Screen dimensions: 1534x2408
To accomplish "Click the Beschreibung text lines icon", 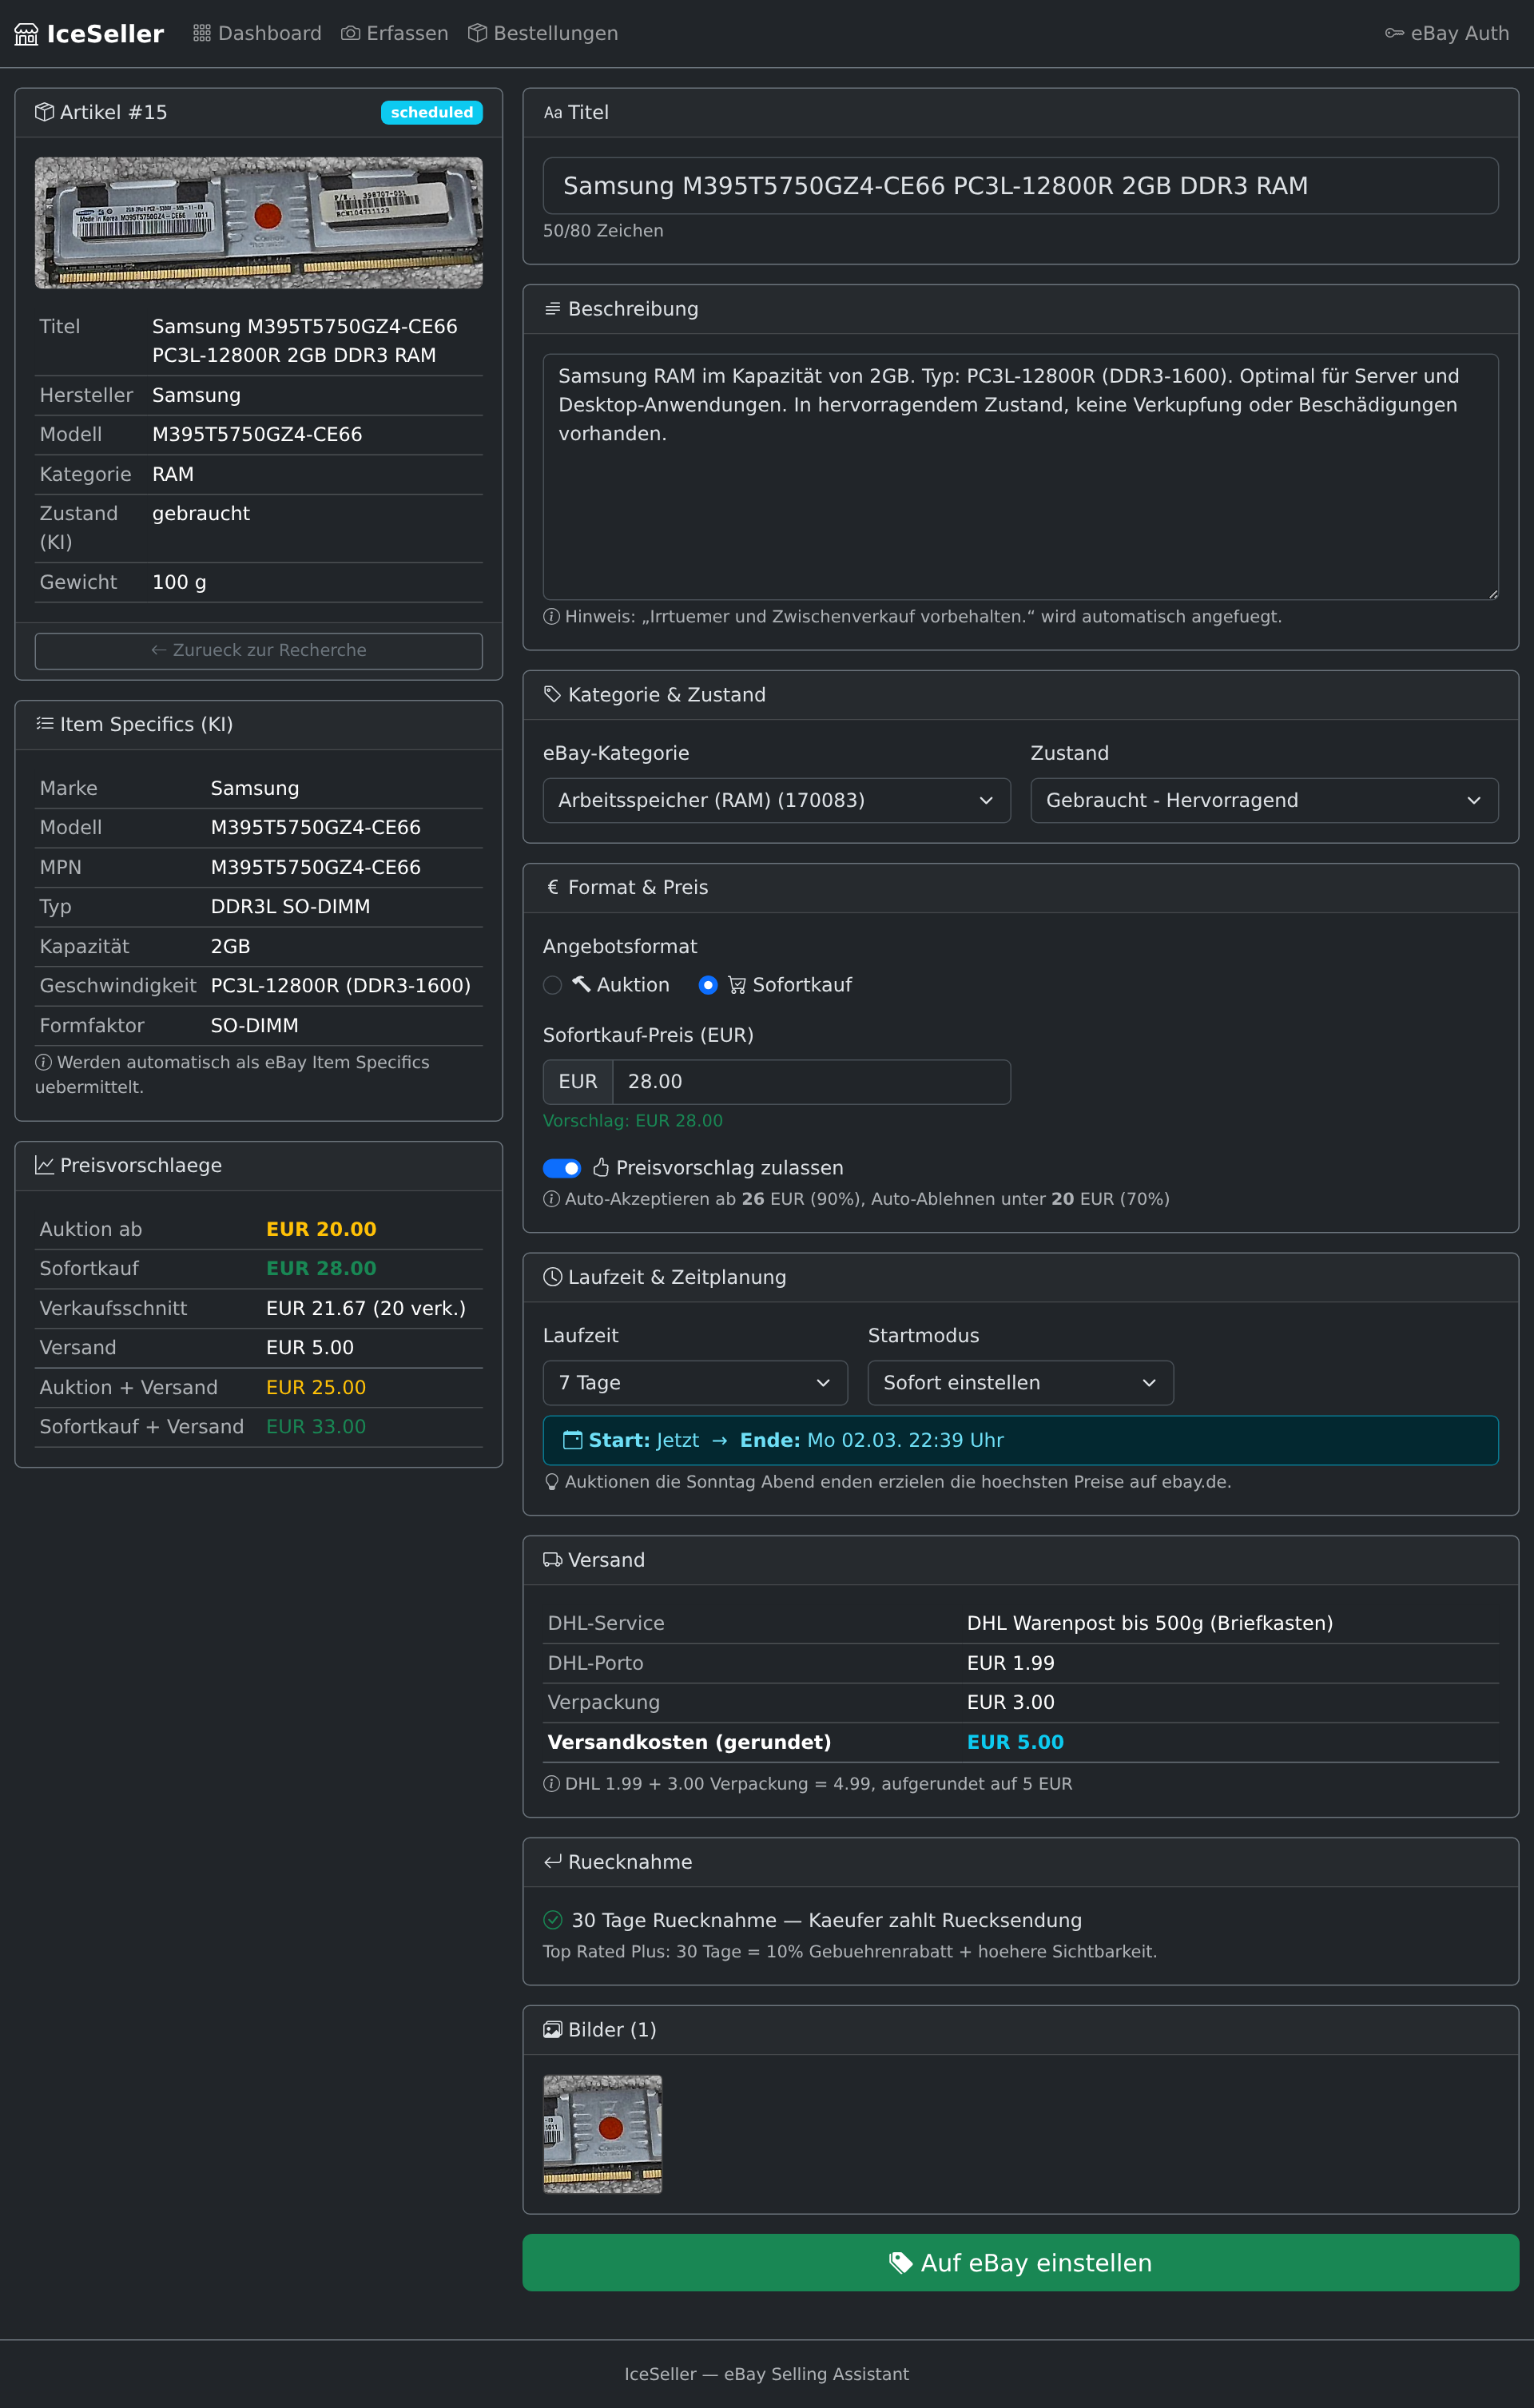I will [x=552, y=309].
